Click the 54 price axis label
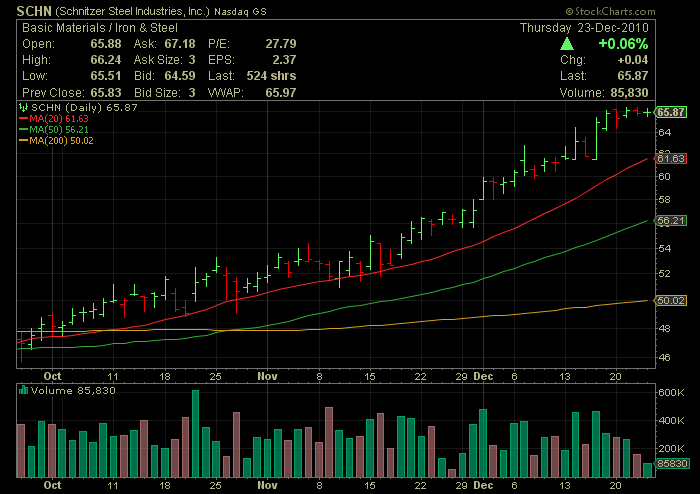The width and height of the screenshot is (700, 494). [664, 248]
